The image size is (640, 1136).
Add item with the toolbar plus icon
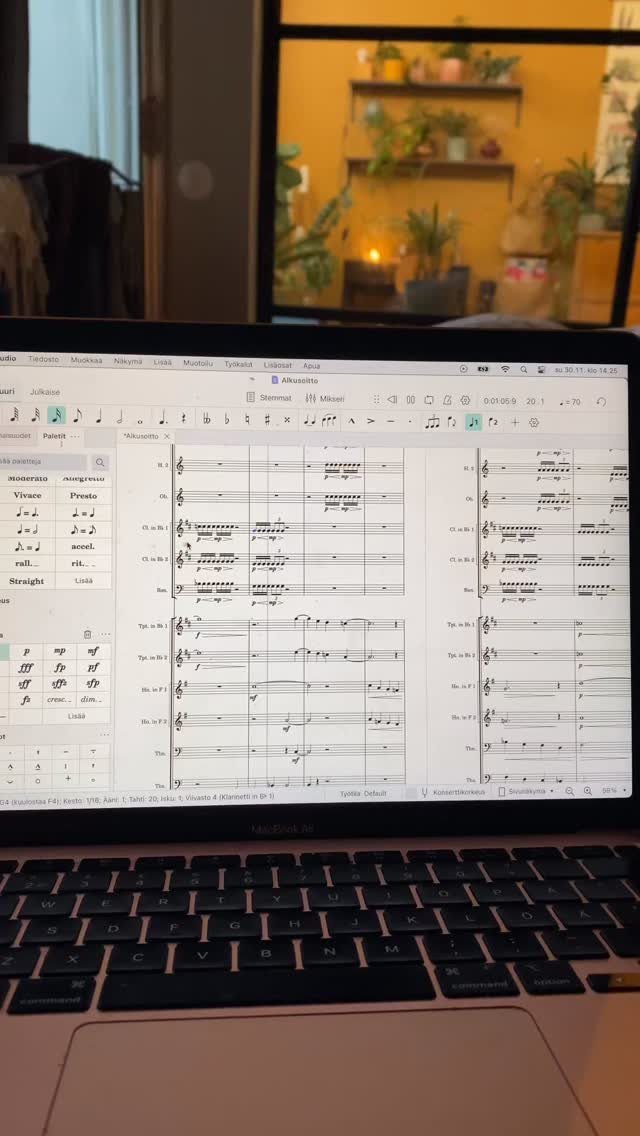pos(515,422)
